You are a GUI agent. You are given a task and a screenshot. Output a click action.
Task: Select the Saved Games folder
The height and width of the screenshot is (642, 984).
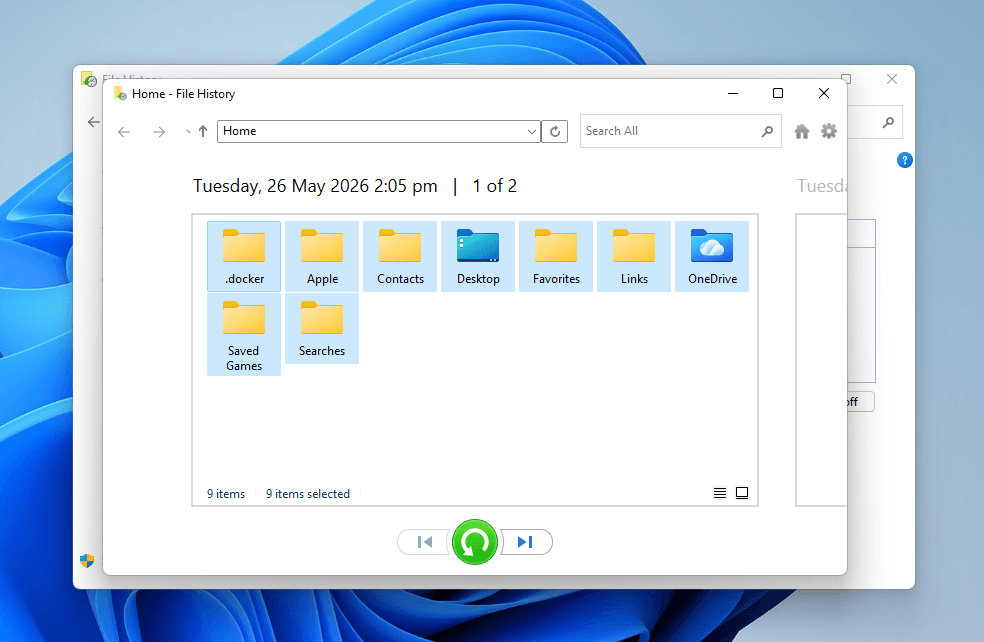[x=243, y=334]
